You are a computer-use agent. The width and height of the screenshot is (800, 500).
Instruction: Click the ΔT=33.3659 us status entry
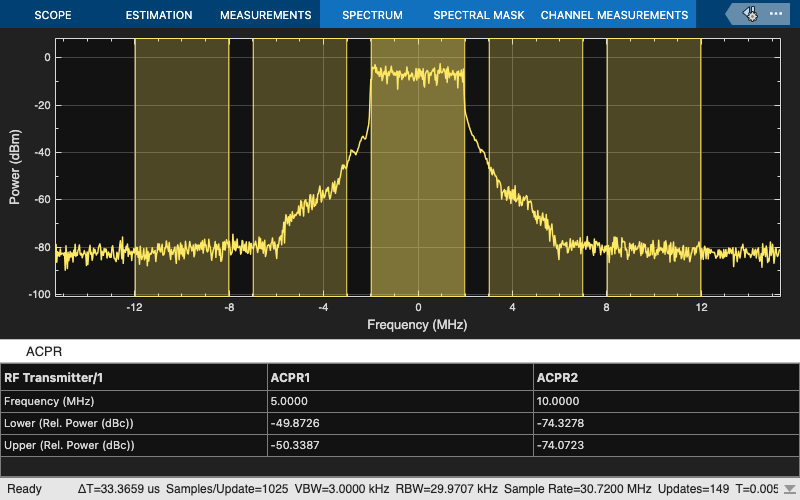(x=118, y=489)
